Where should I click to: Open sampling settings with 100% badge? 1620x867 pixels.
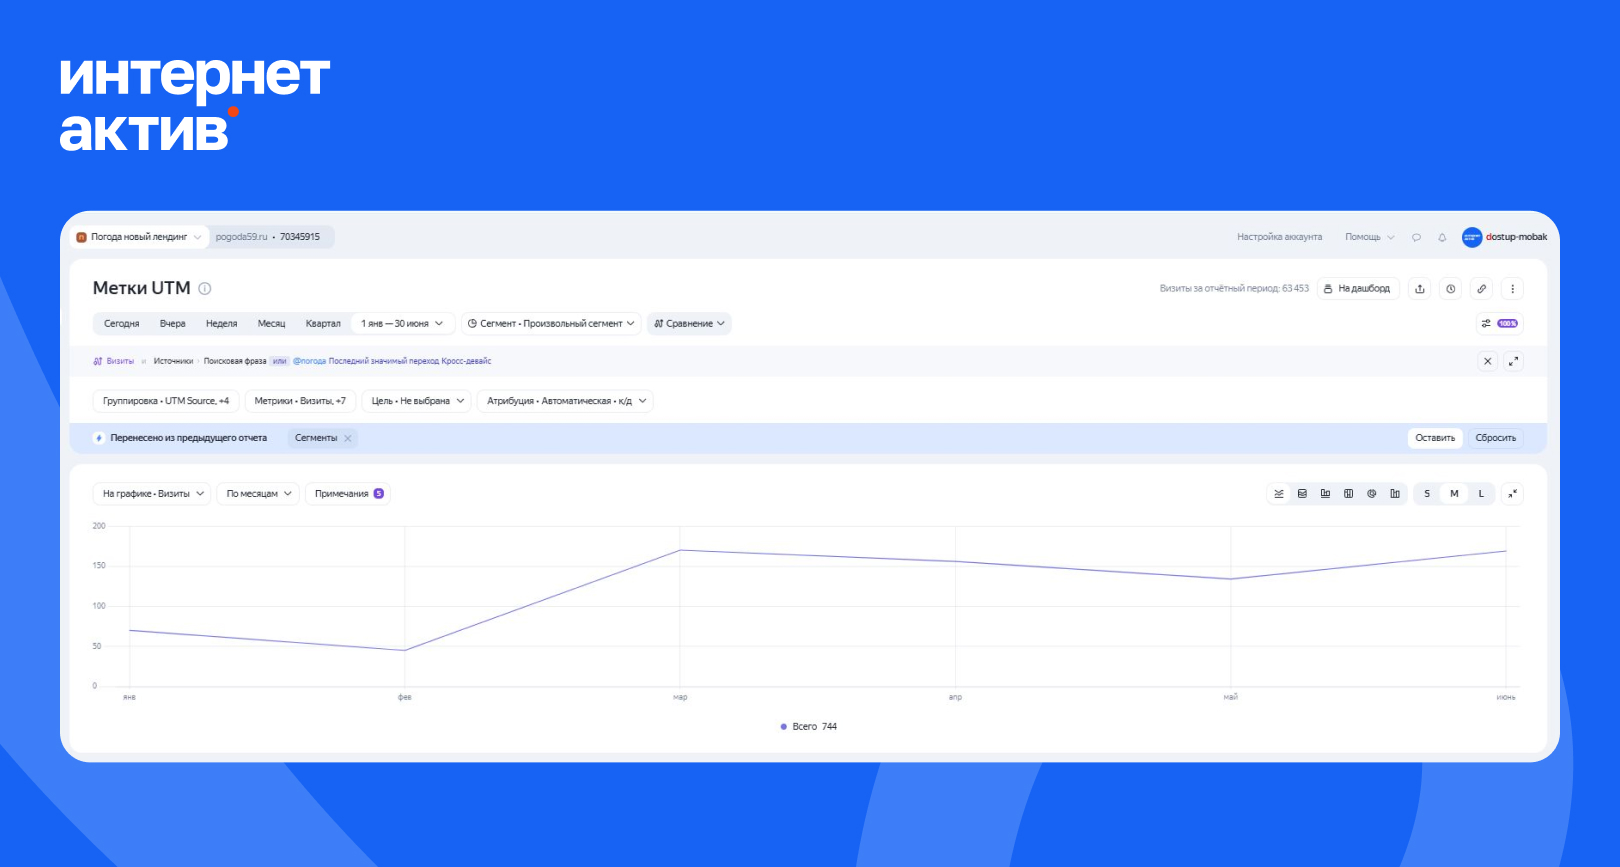[1499, 323]
